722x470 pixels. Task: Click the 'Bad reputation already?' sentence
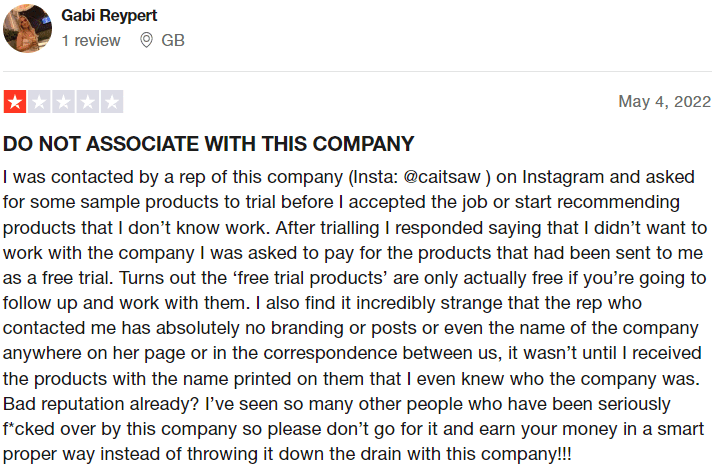pos(101,404)
